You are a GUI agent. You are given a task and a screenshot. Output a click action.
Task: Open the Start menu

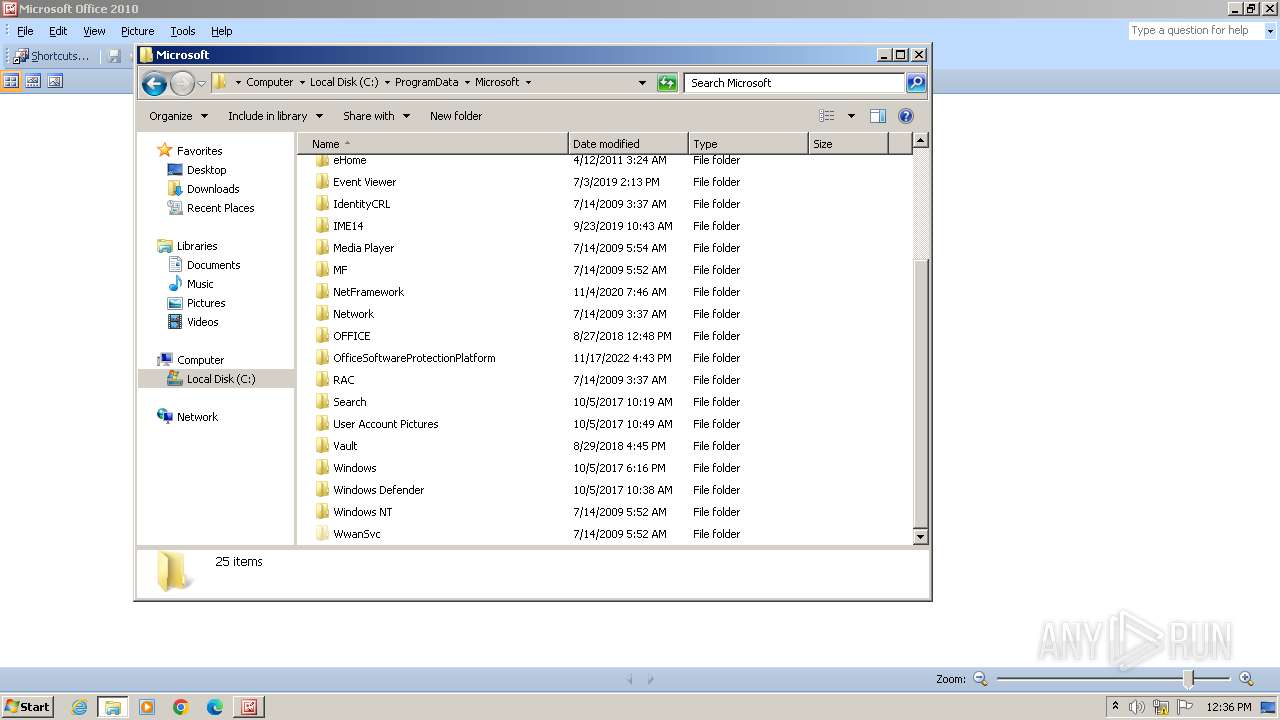27,707
